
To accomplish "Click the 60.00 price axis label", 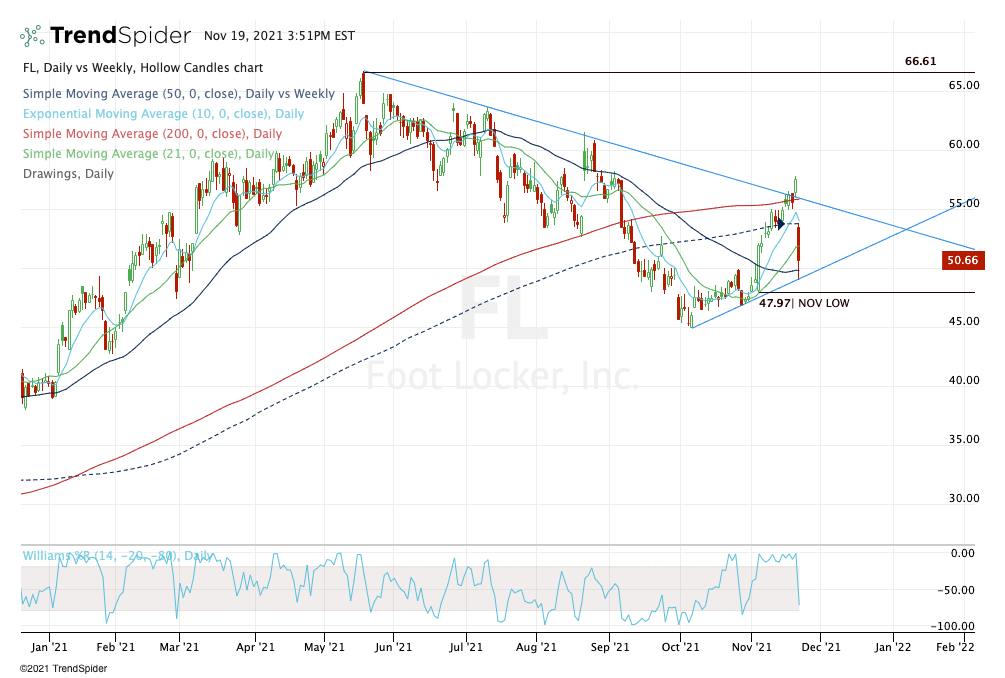I will 964,144.
